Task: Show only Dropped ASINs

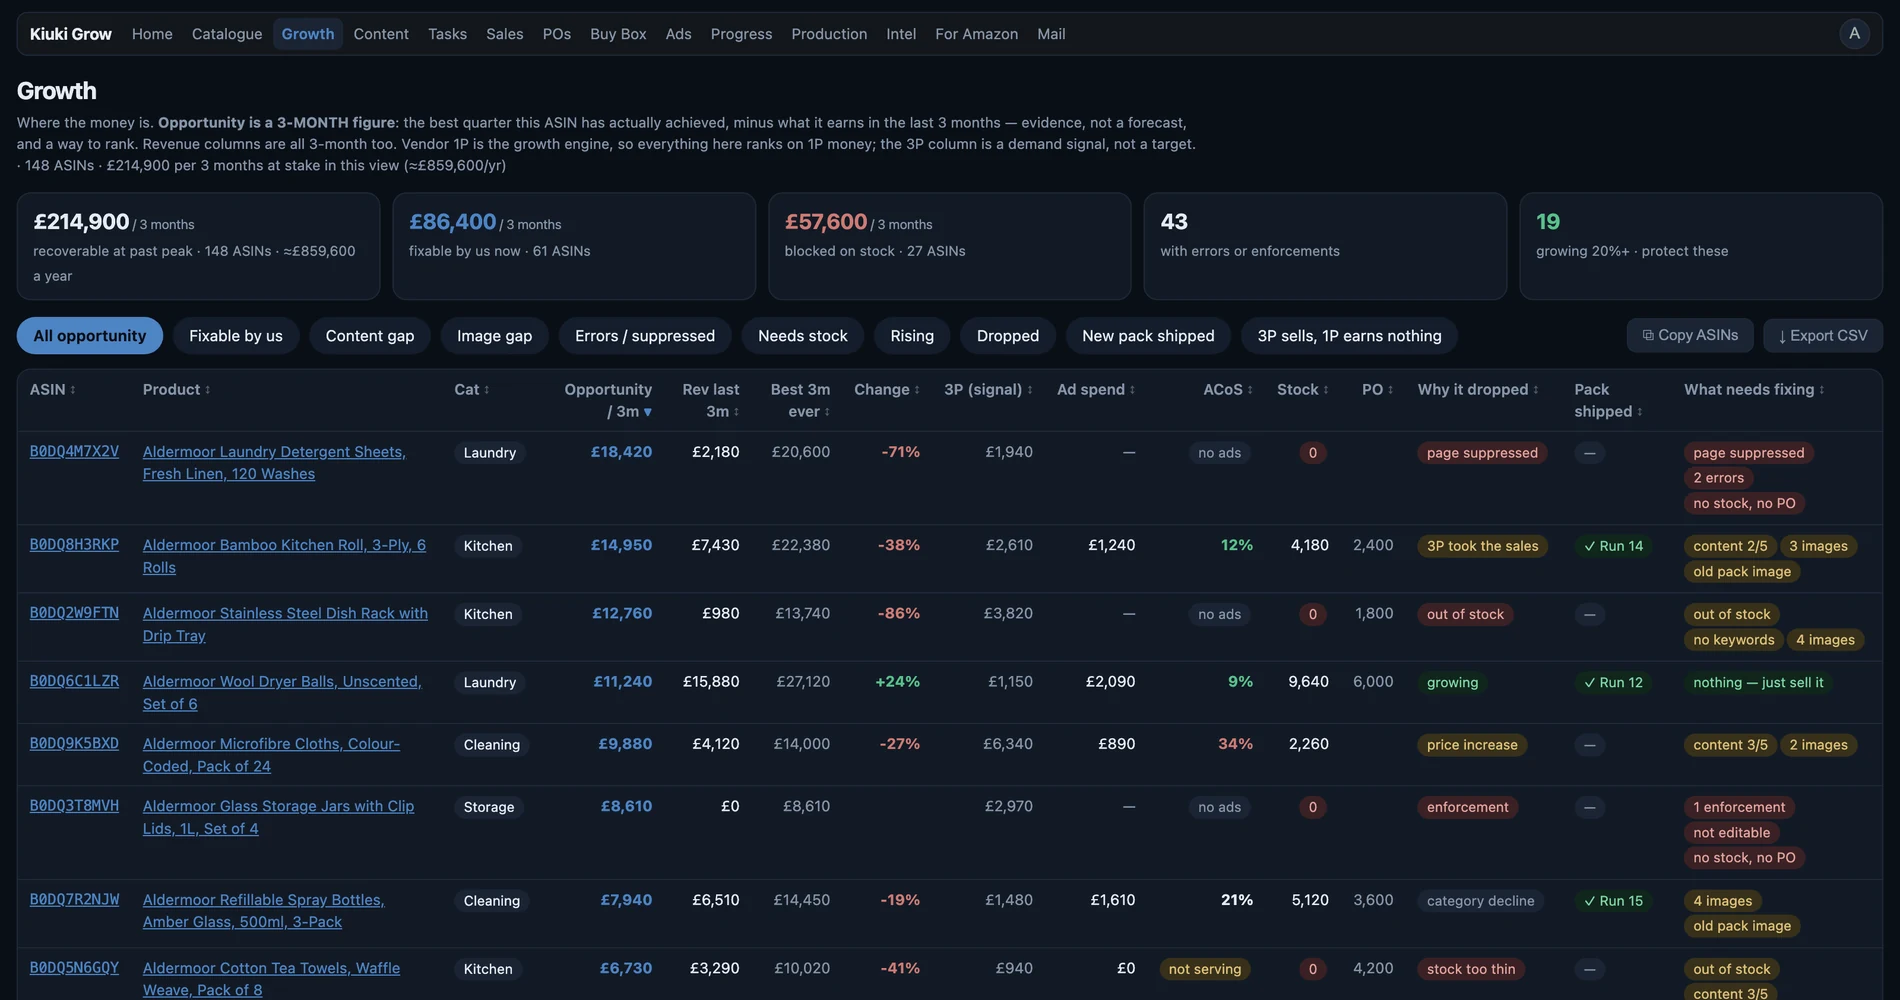Action: coord(1008,336)
